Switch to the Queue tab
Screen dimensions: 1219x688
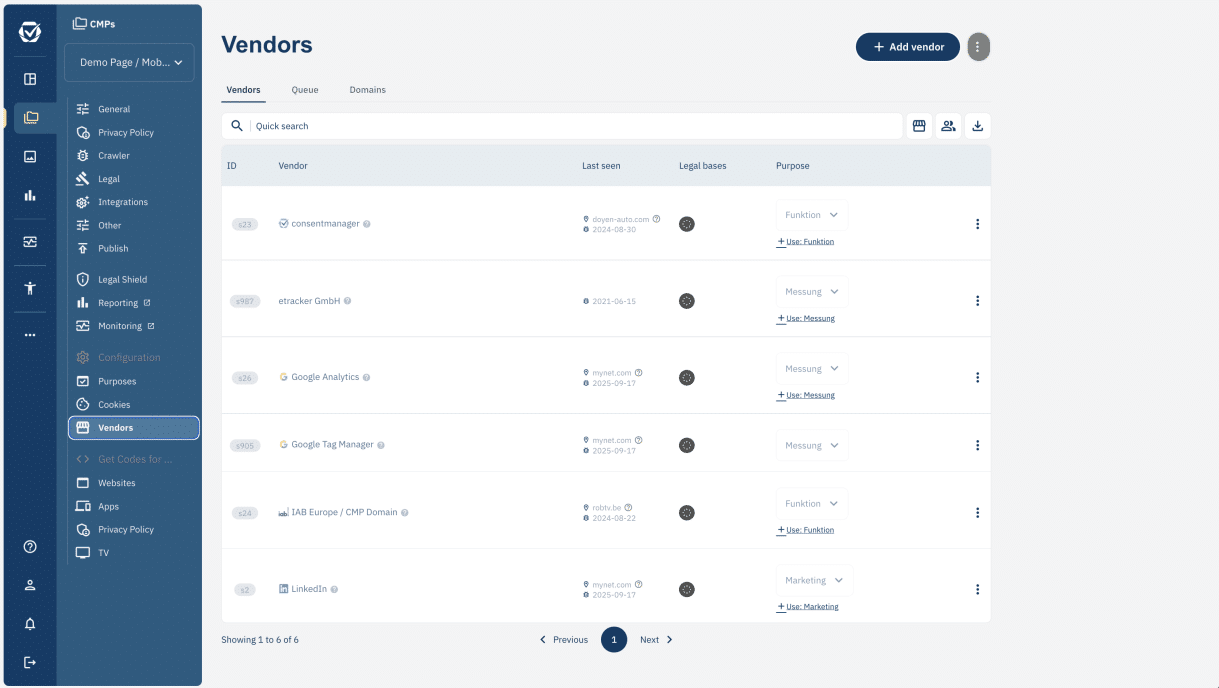(x=305, y=90)
